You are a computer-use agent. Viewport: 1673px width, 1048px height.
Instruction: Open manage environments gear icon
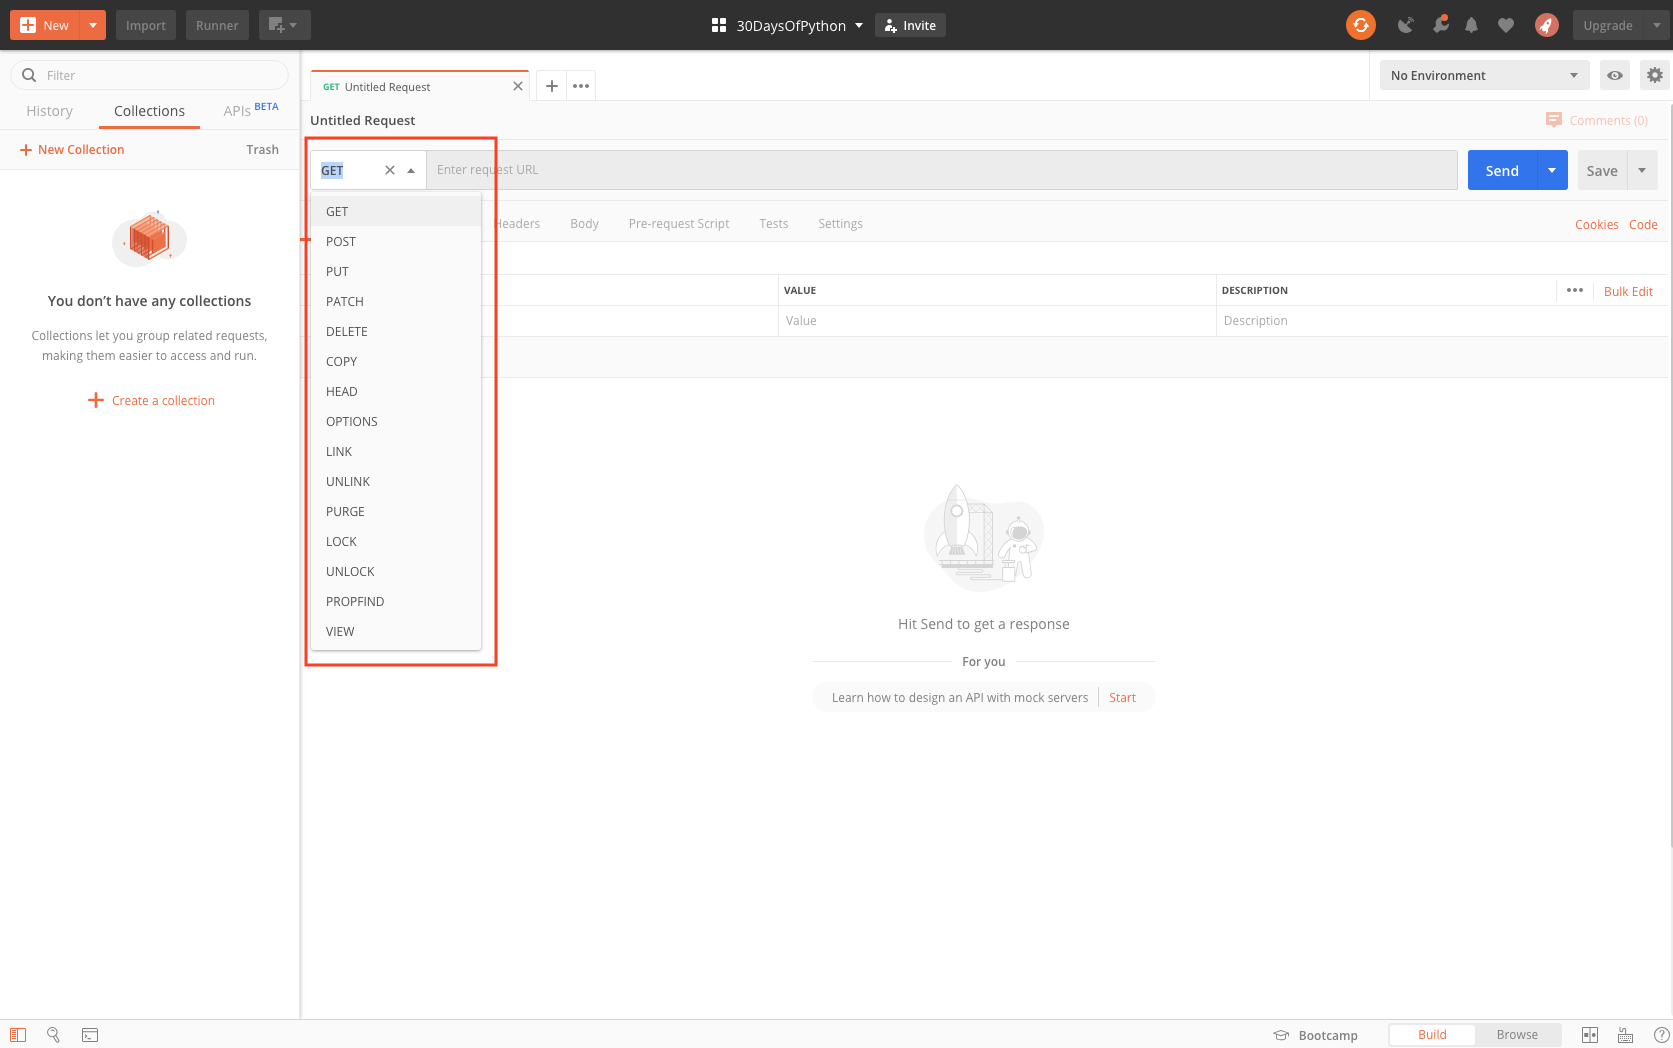(x=1654, y=75)
